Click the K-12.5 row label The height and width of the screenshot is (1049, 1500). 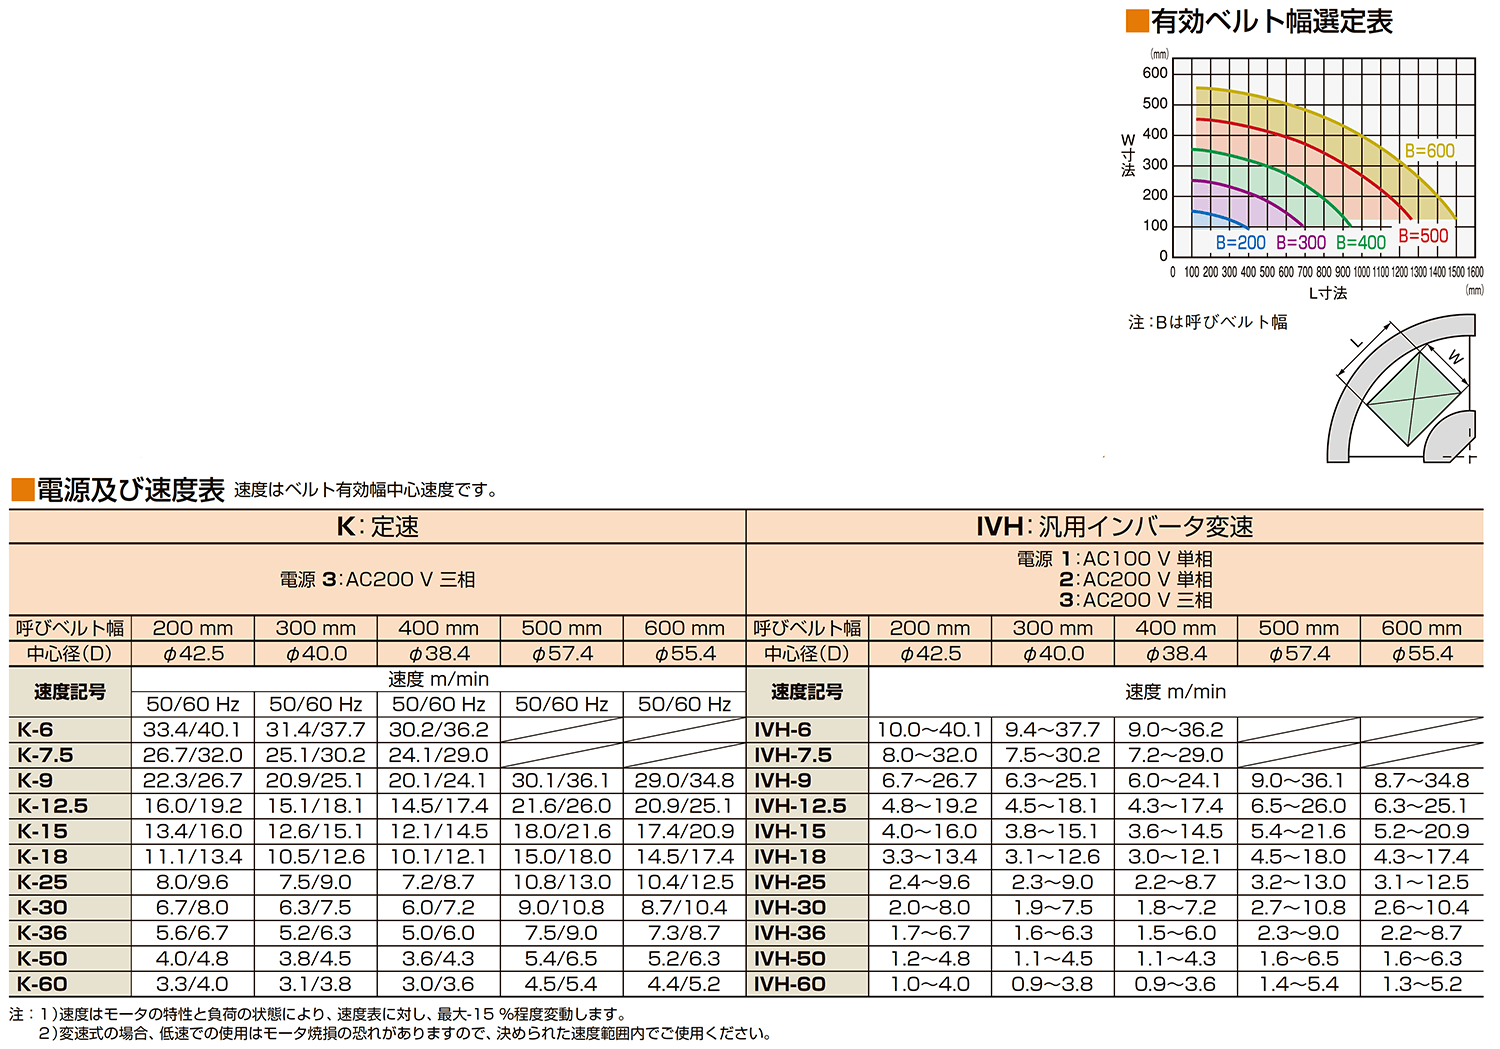(x=70, y=806)
